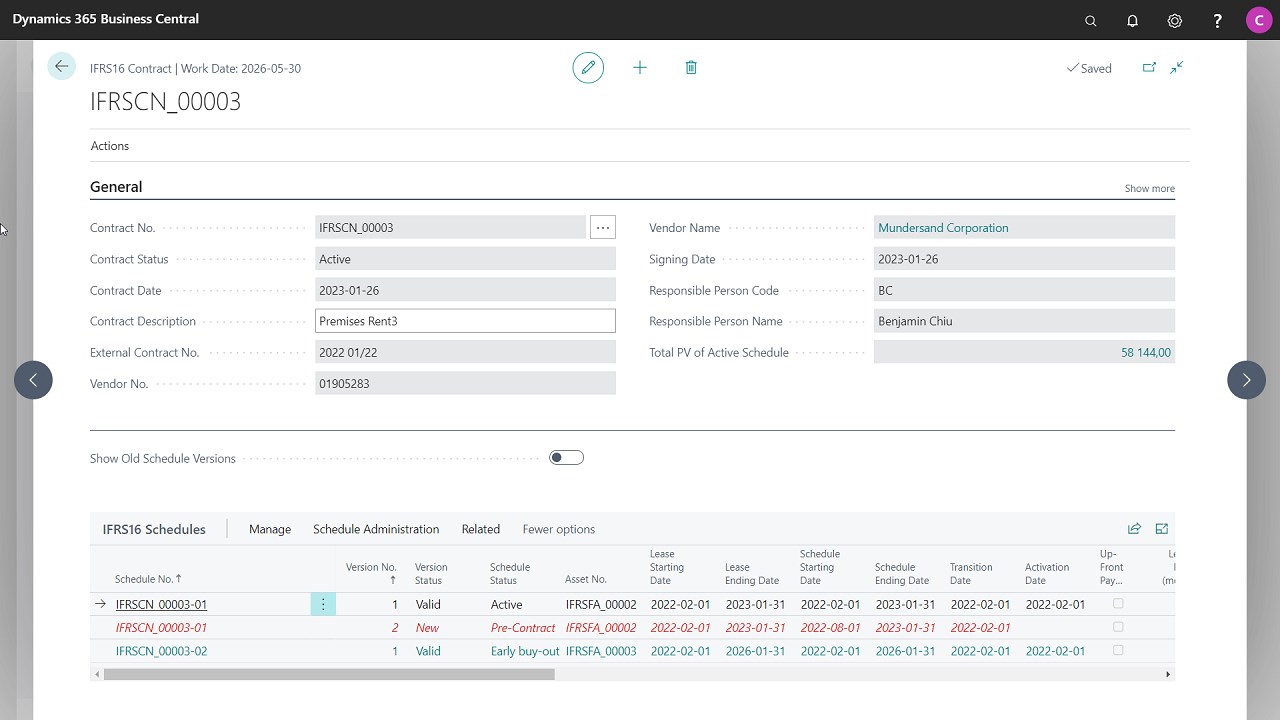The height and width of the screenshot is (720, 1280).
Task: Open Lease Ending Date column header
Action: (x=752, y=573)
